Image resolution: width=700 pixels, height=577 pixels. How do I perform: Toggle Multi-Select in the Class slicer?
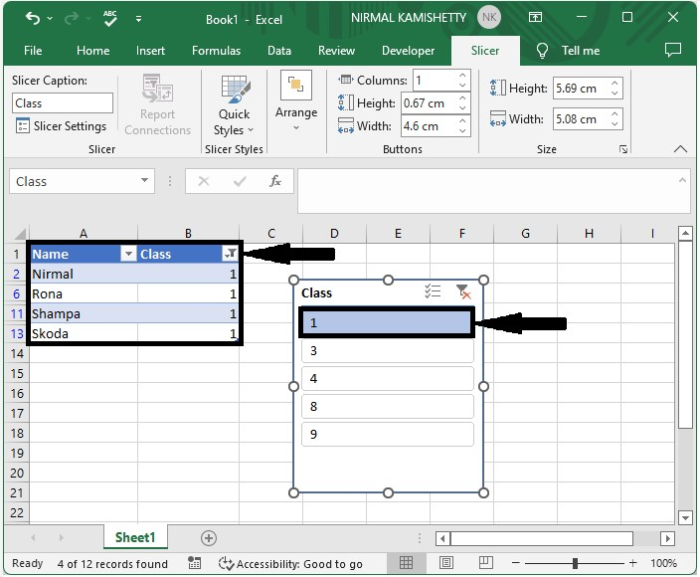point(433,292)
